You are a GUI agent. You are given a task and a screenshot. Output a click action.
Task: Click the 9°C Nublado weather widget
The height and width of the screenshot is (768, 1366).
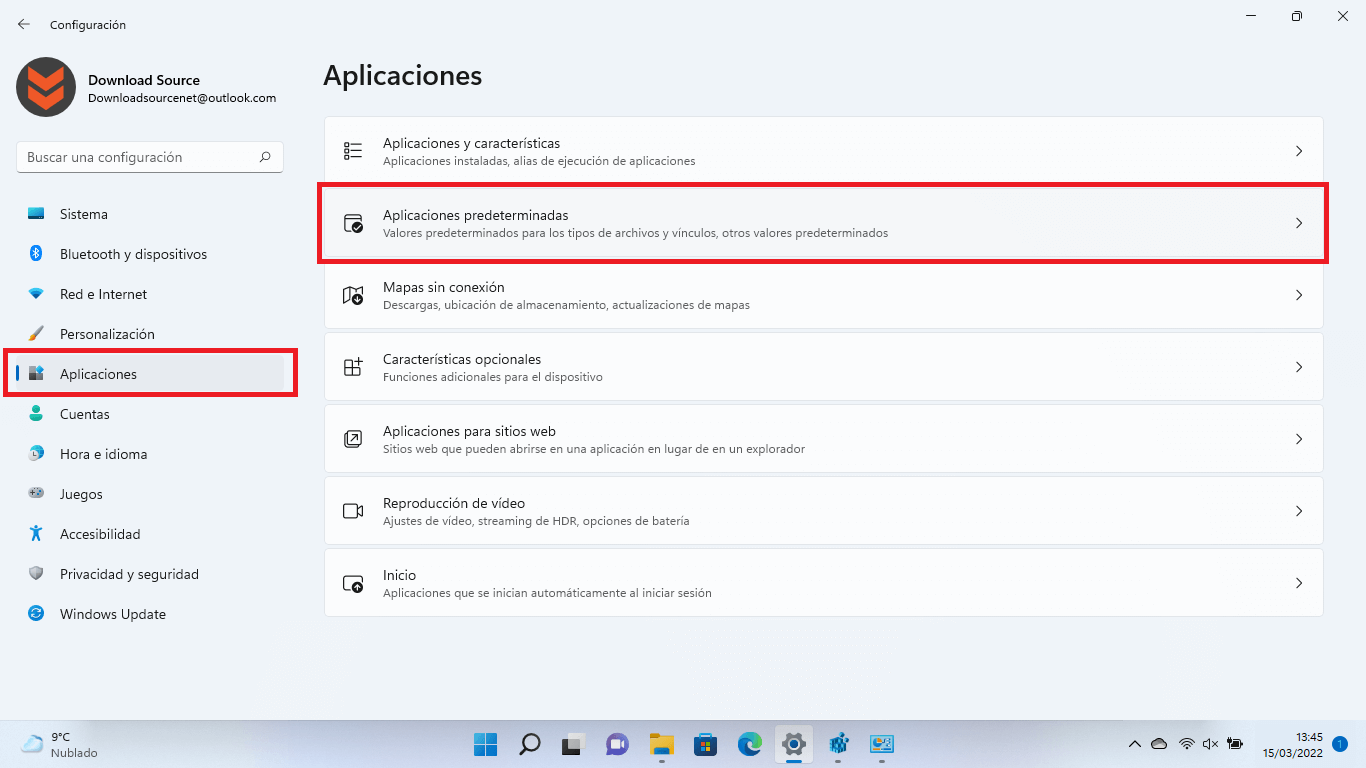coord(60,744)
